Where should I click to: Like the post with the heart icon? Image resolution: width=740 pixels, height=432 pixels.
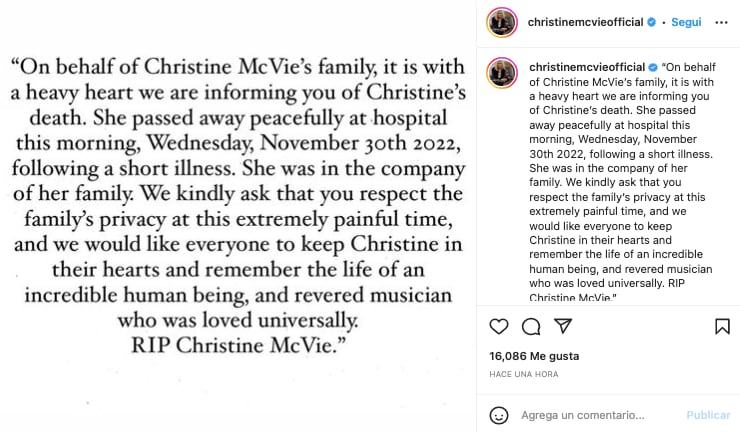[x=499, y=326]
